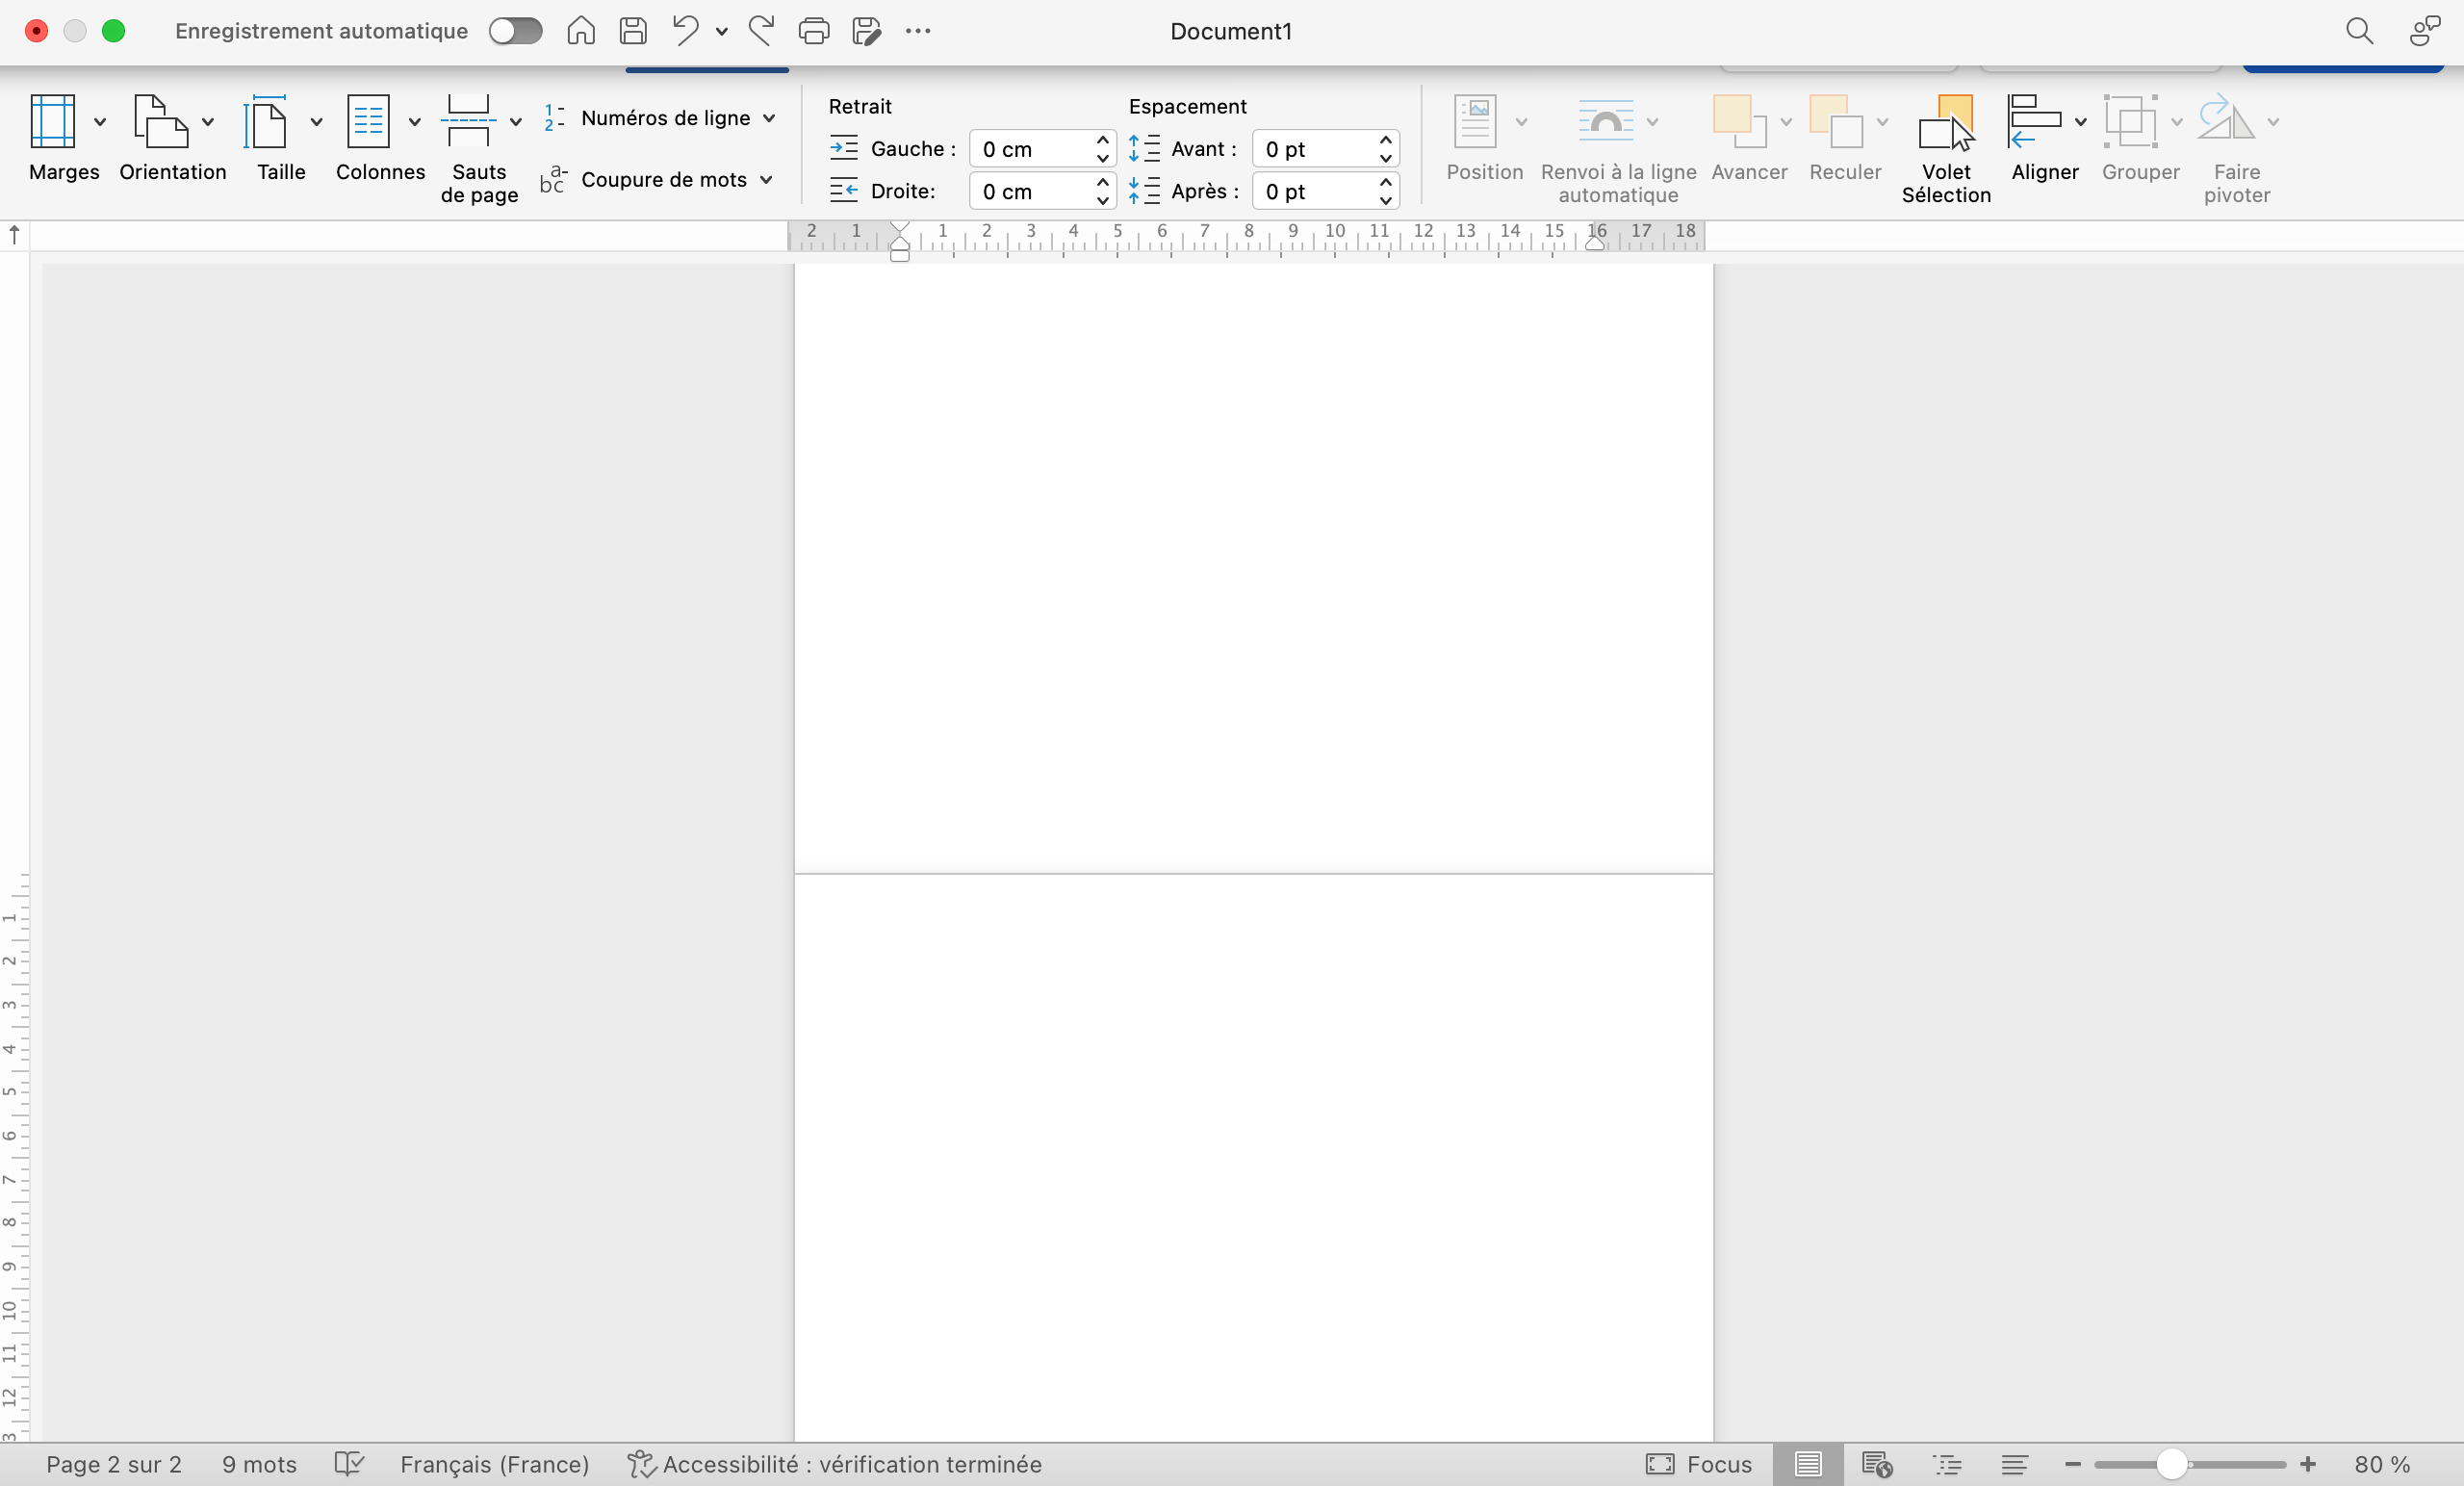
Task: Click the save disk icon
Action: point(633,31)
